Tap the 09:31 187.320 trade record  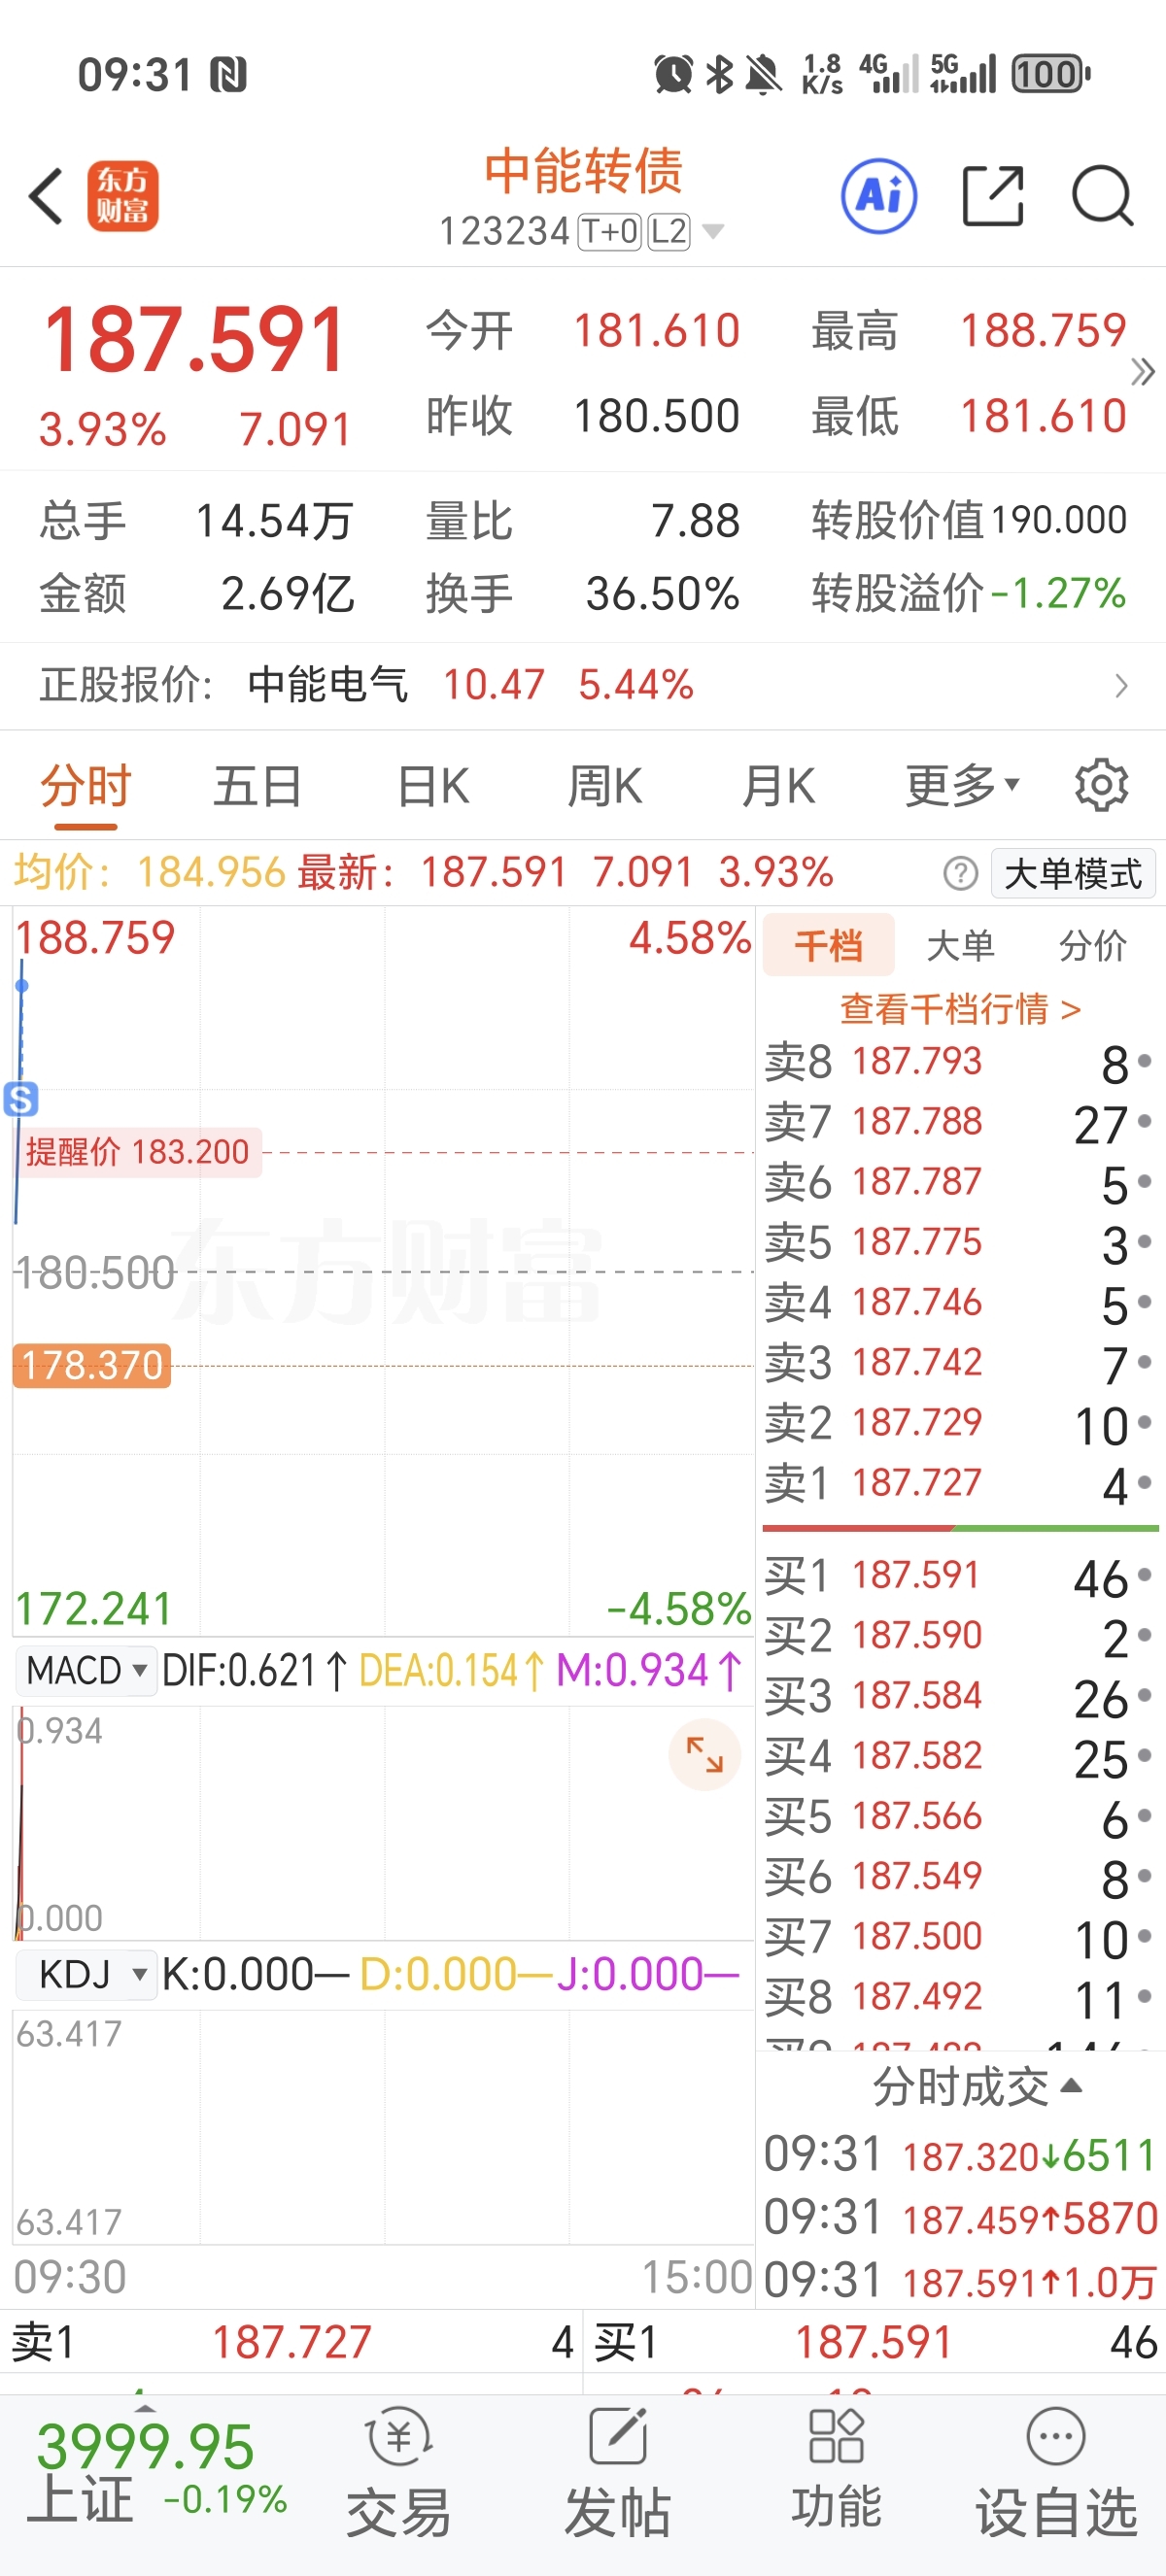[x=960, y=2155]
